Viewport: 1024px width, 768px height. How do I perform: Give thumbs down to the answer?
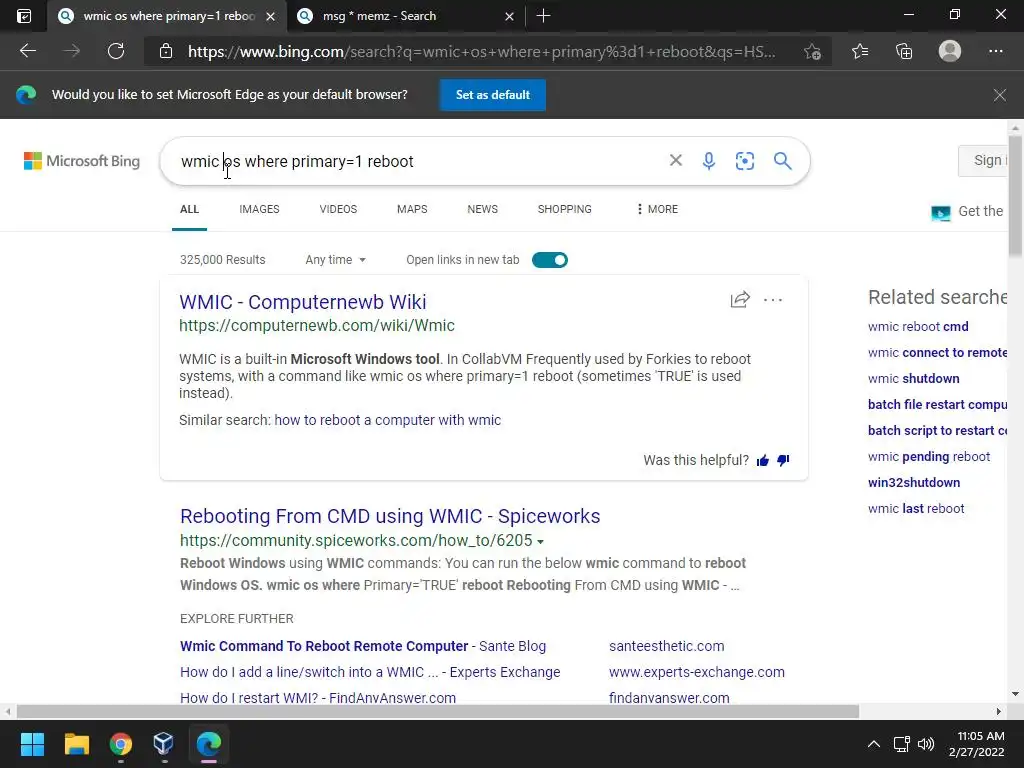pyautogui.click(x=784, y=460)
